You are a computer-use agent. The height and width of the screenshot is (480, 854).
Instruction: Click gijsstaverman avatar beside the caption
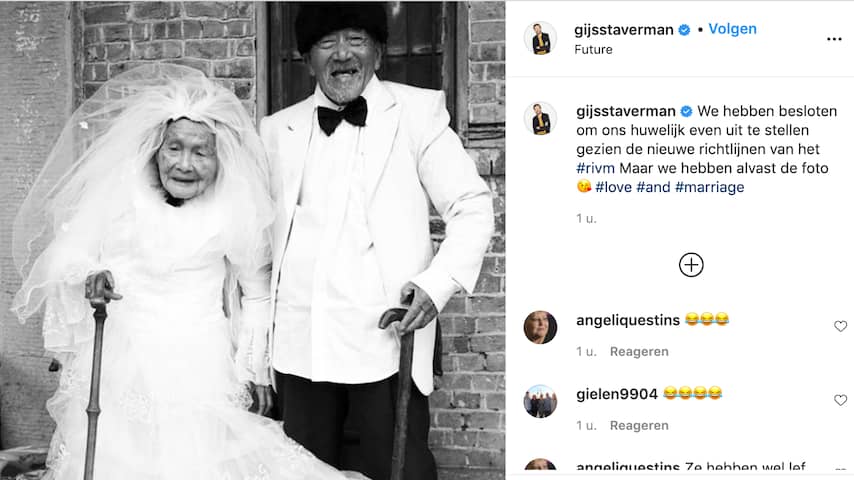click(x=540, y=118)
